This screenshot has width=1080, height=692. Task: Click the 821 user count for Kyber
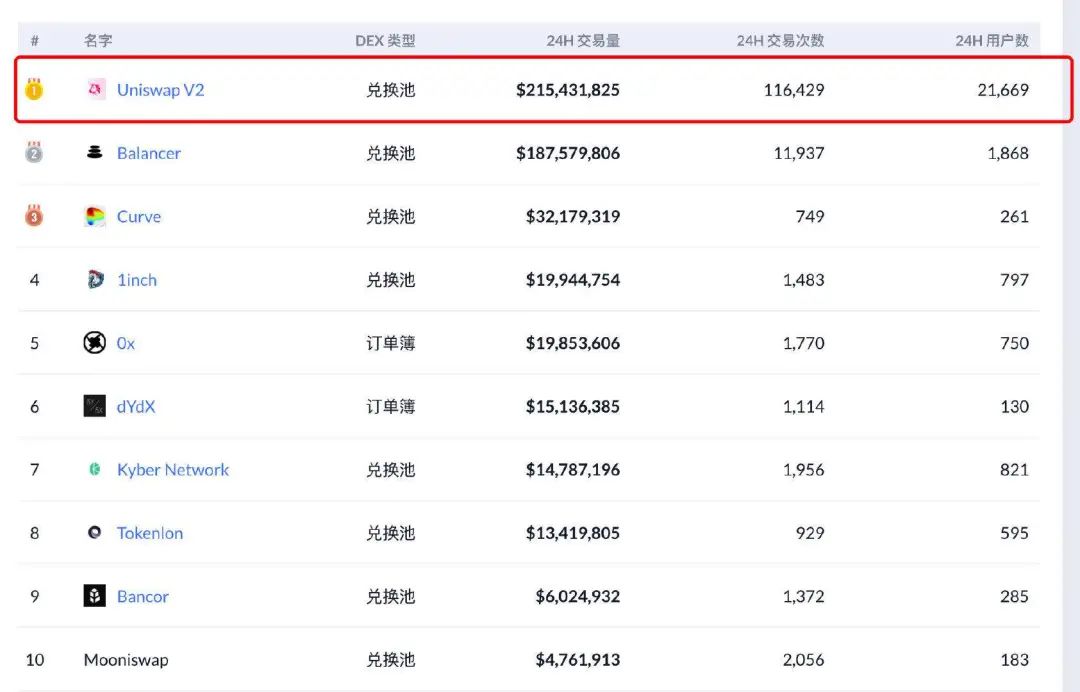[1015, 470]
